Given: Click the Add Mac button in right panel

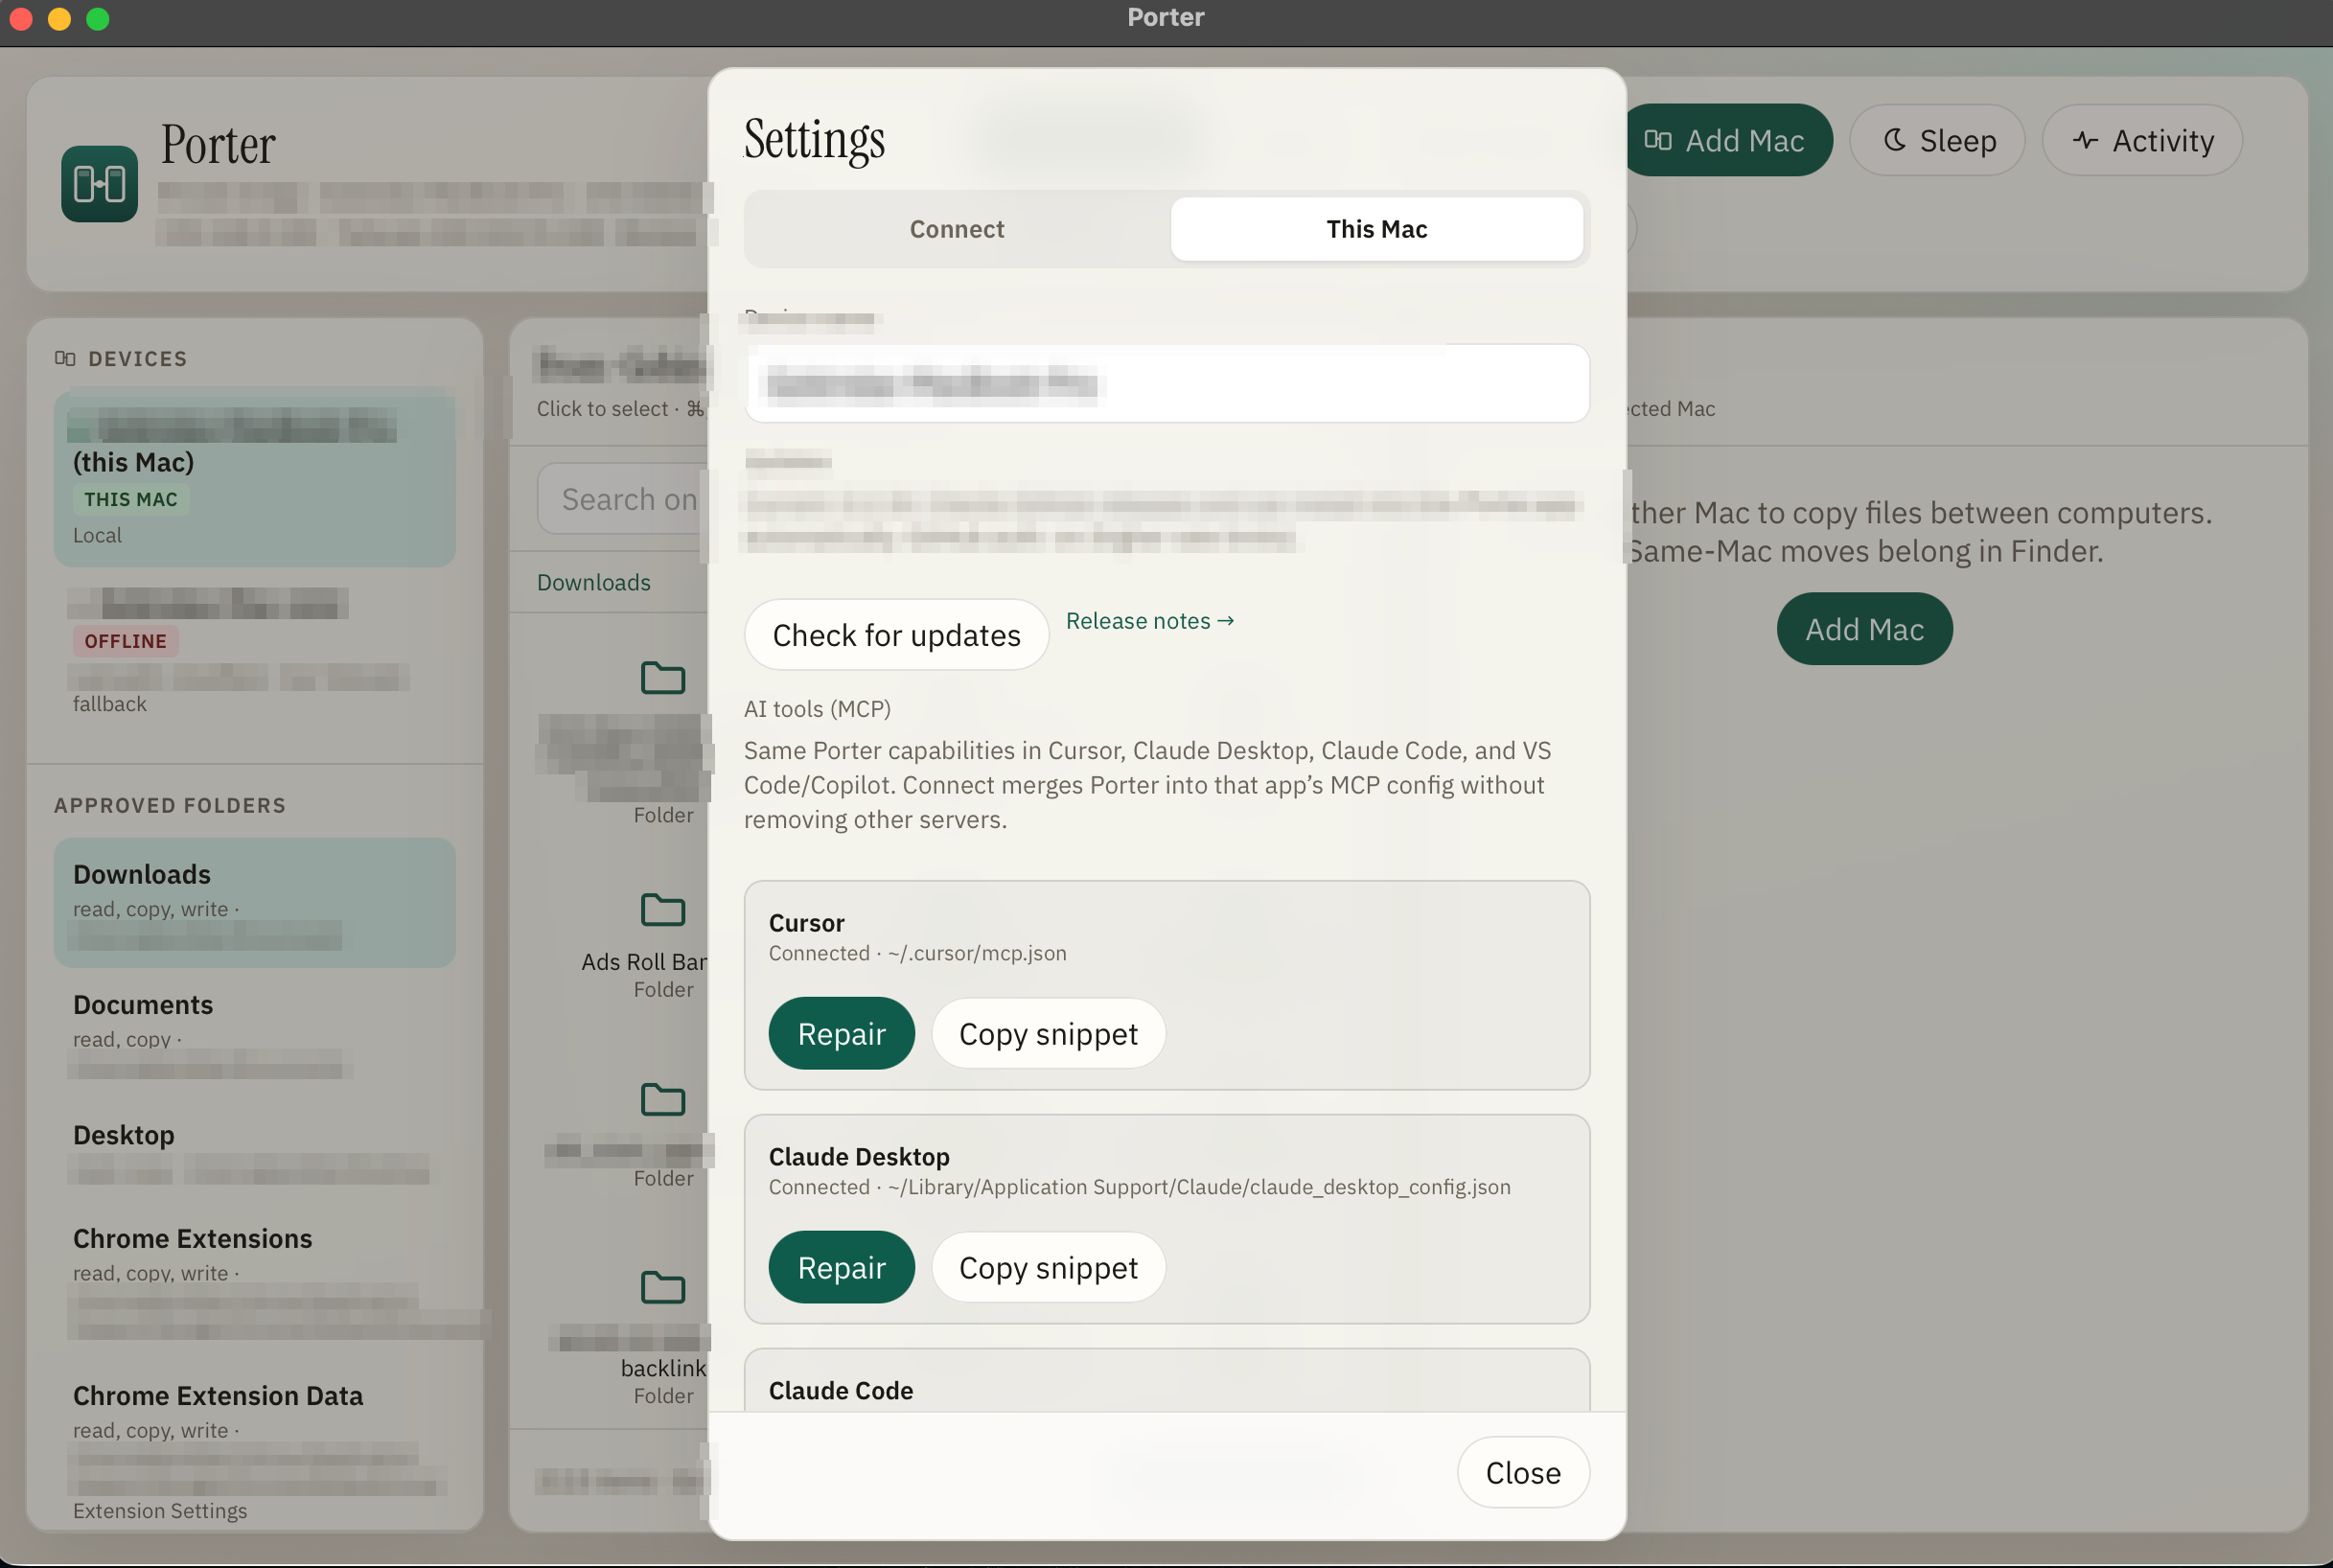Looking at the screenshot, I should point(1864,629).
